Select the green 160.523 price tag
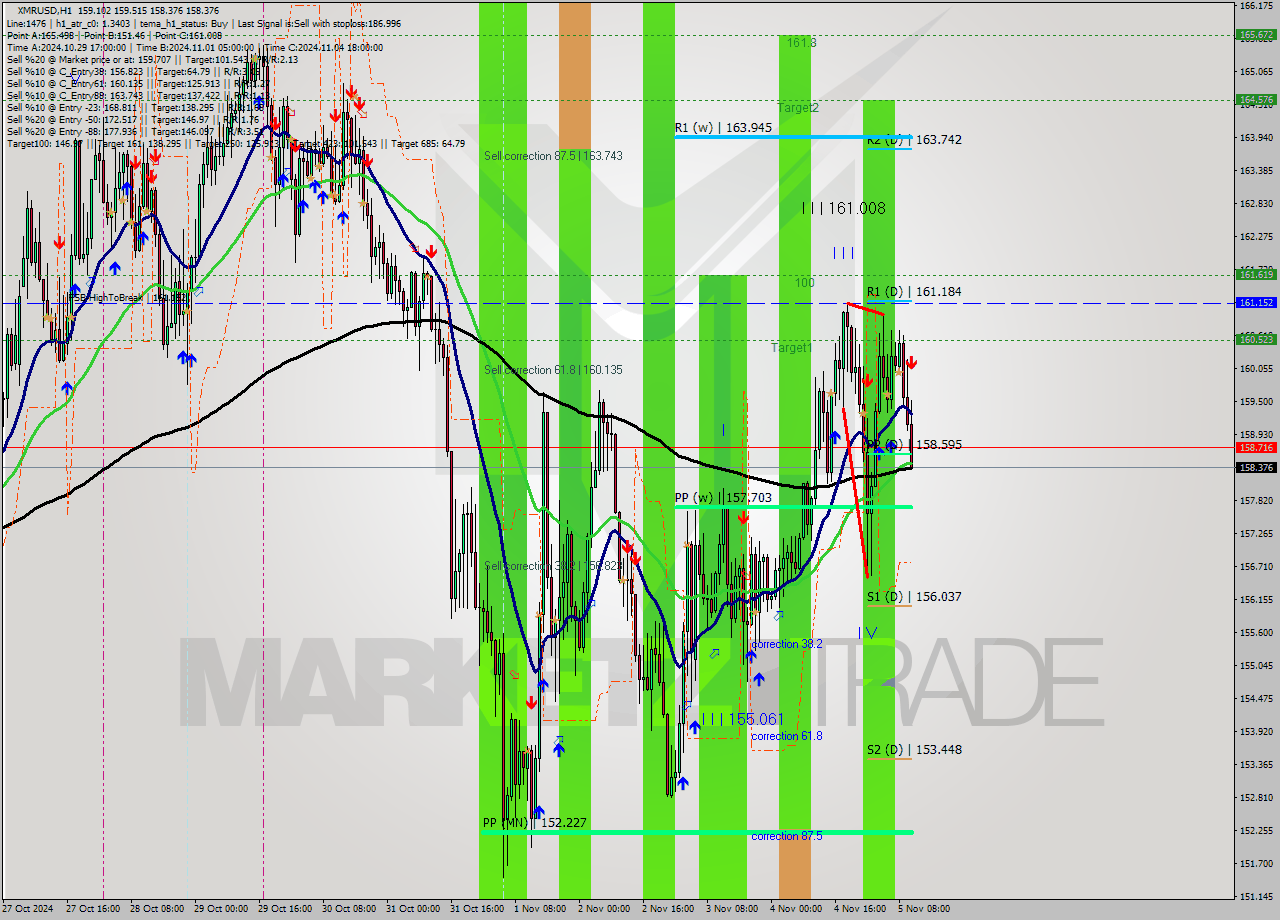 tap(1256, 339)
